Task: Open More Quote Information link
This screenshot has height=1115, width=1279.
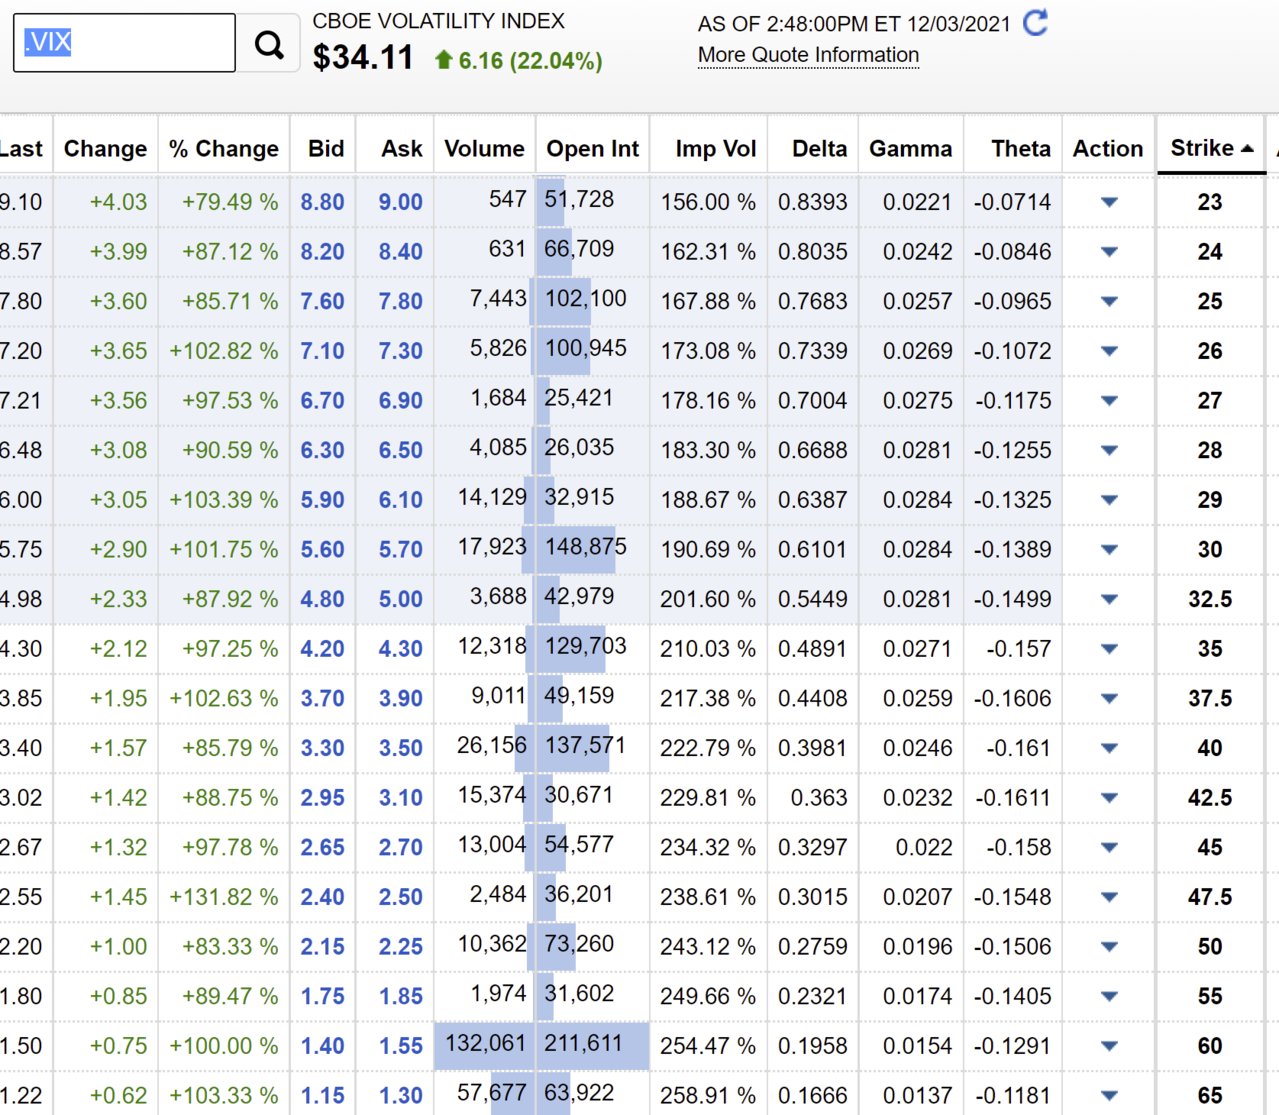Action: click(x=808, y=55)
